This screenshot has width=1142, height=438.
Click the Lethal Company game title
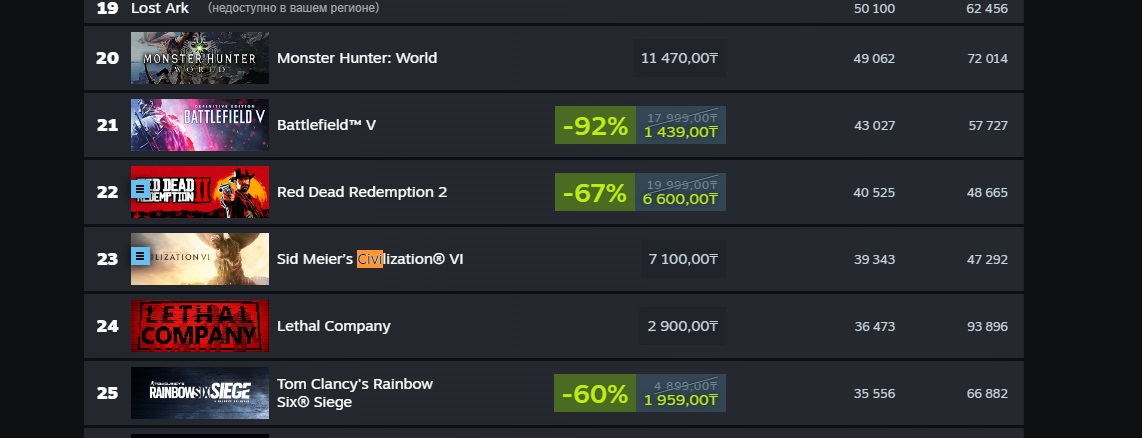tap(334, 326)
